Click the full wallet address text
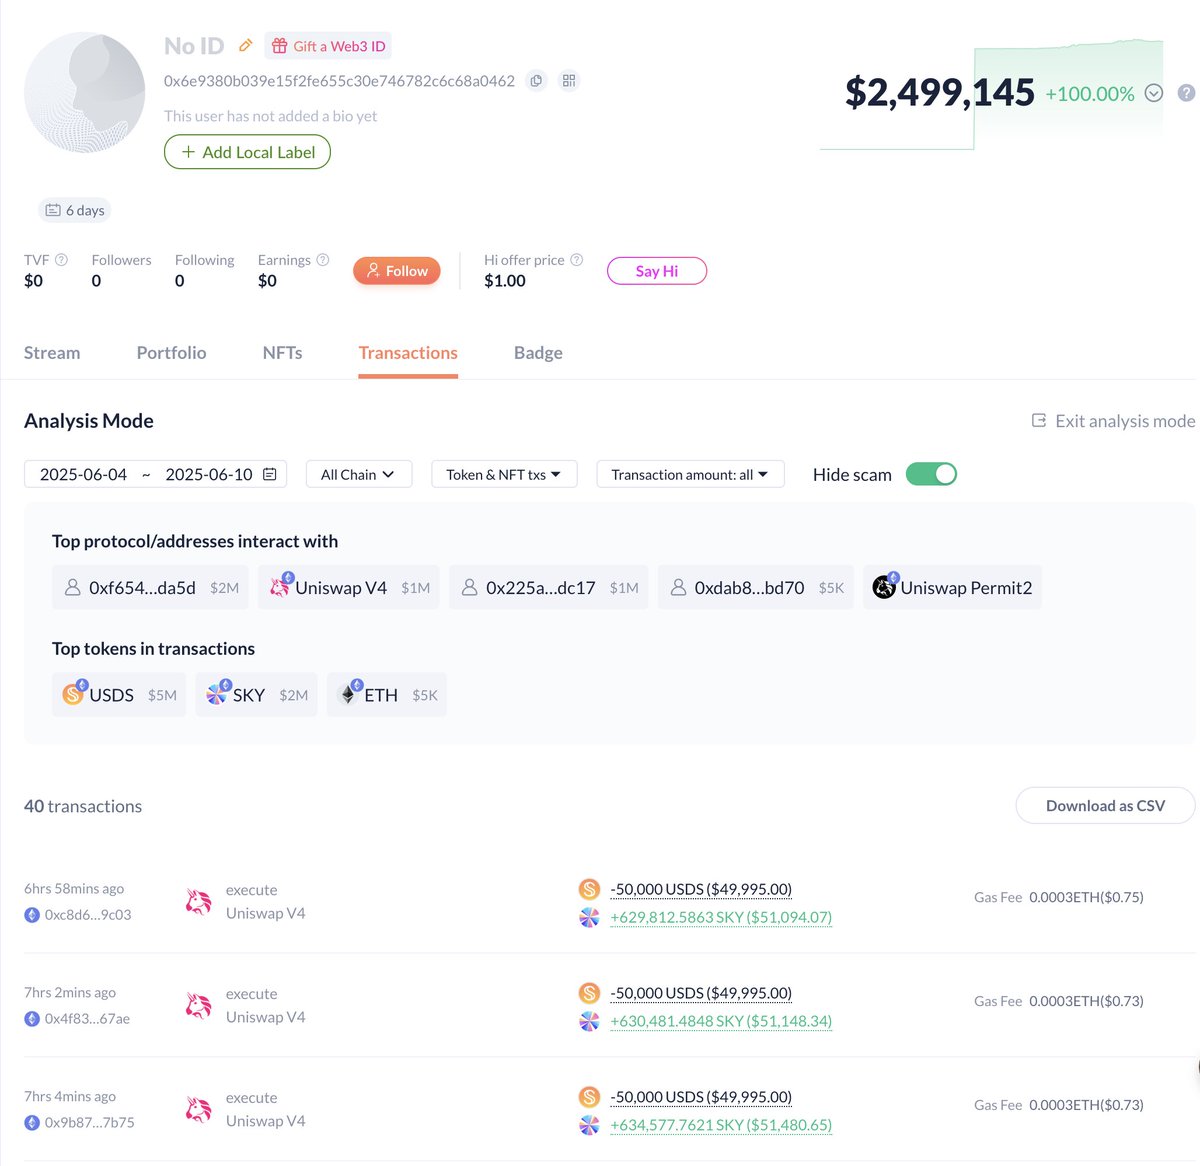1200x1166 pixels. point(339,81)
